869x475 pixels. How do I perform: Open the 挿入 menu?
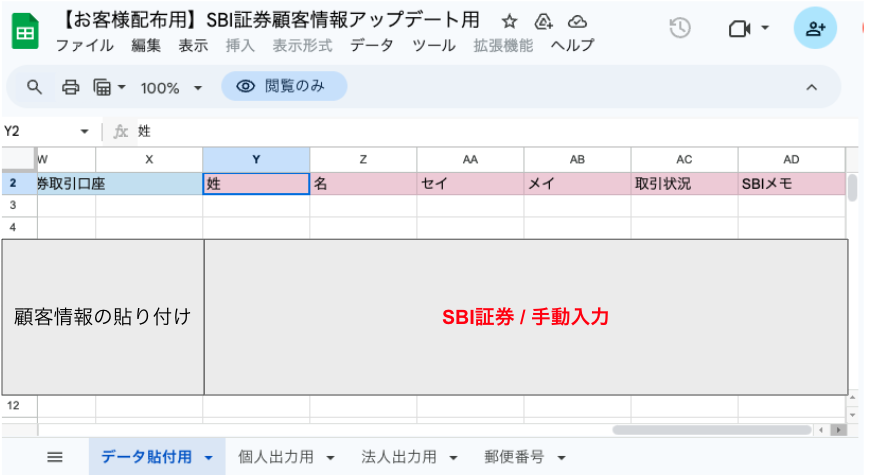[240, 45]
